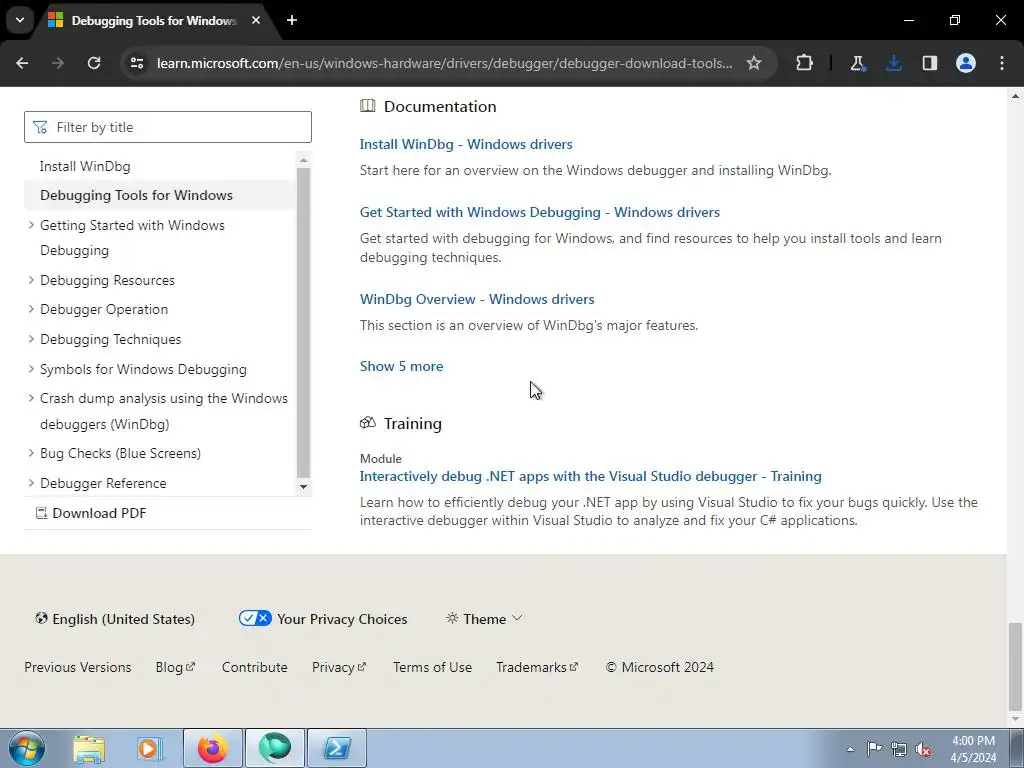The image size is (1024, 768).
Task: Open the muted volume tray icon
Action: (x=923, y=749)
